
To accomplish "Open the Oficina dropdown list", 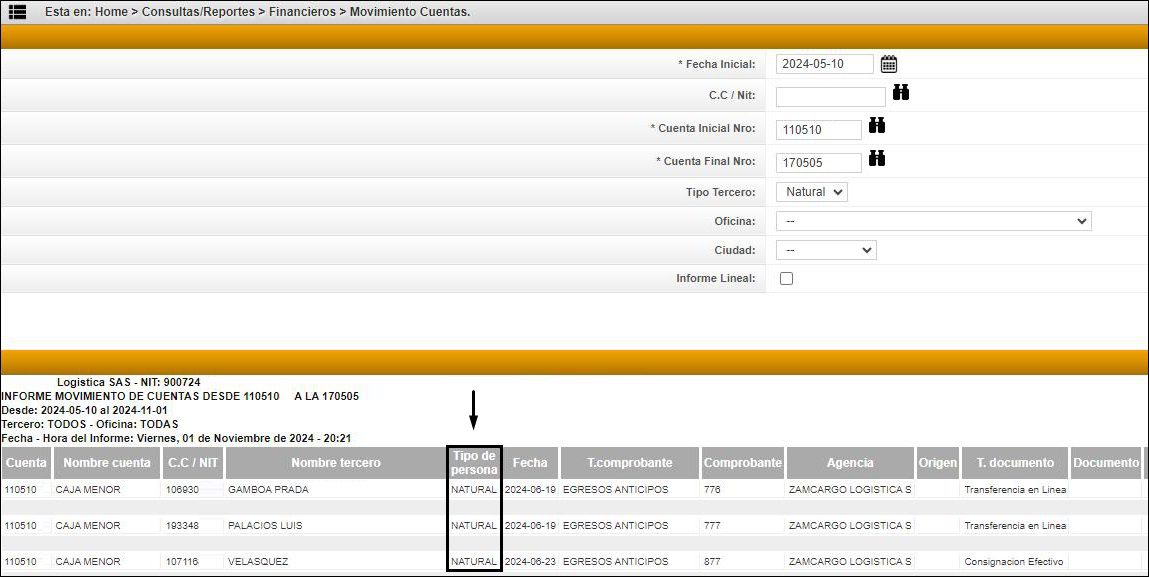I will pyautogui.click(x=933, y=221).
